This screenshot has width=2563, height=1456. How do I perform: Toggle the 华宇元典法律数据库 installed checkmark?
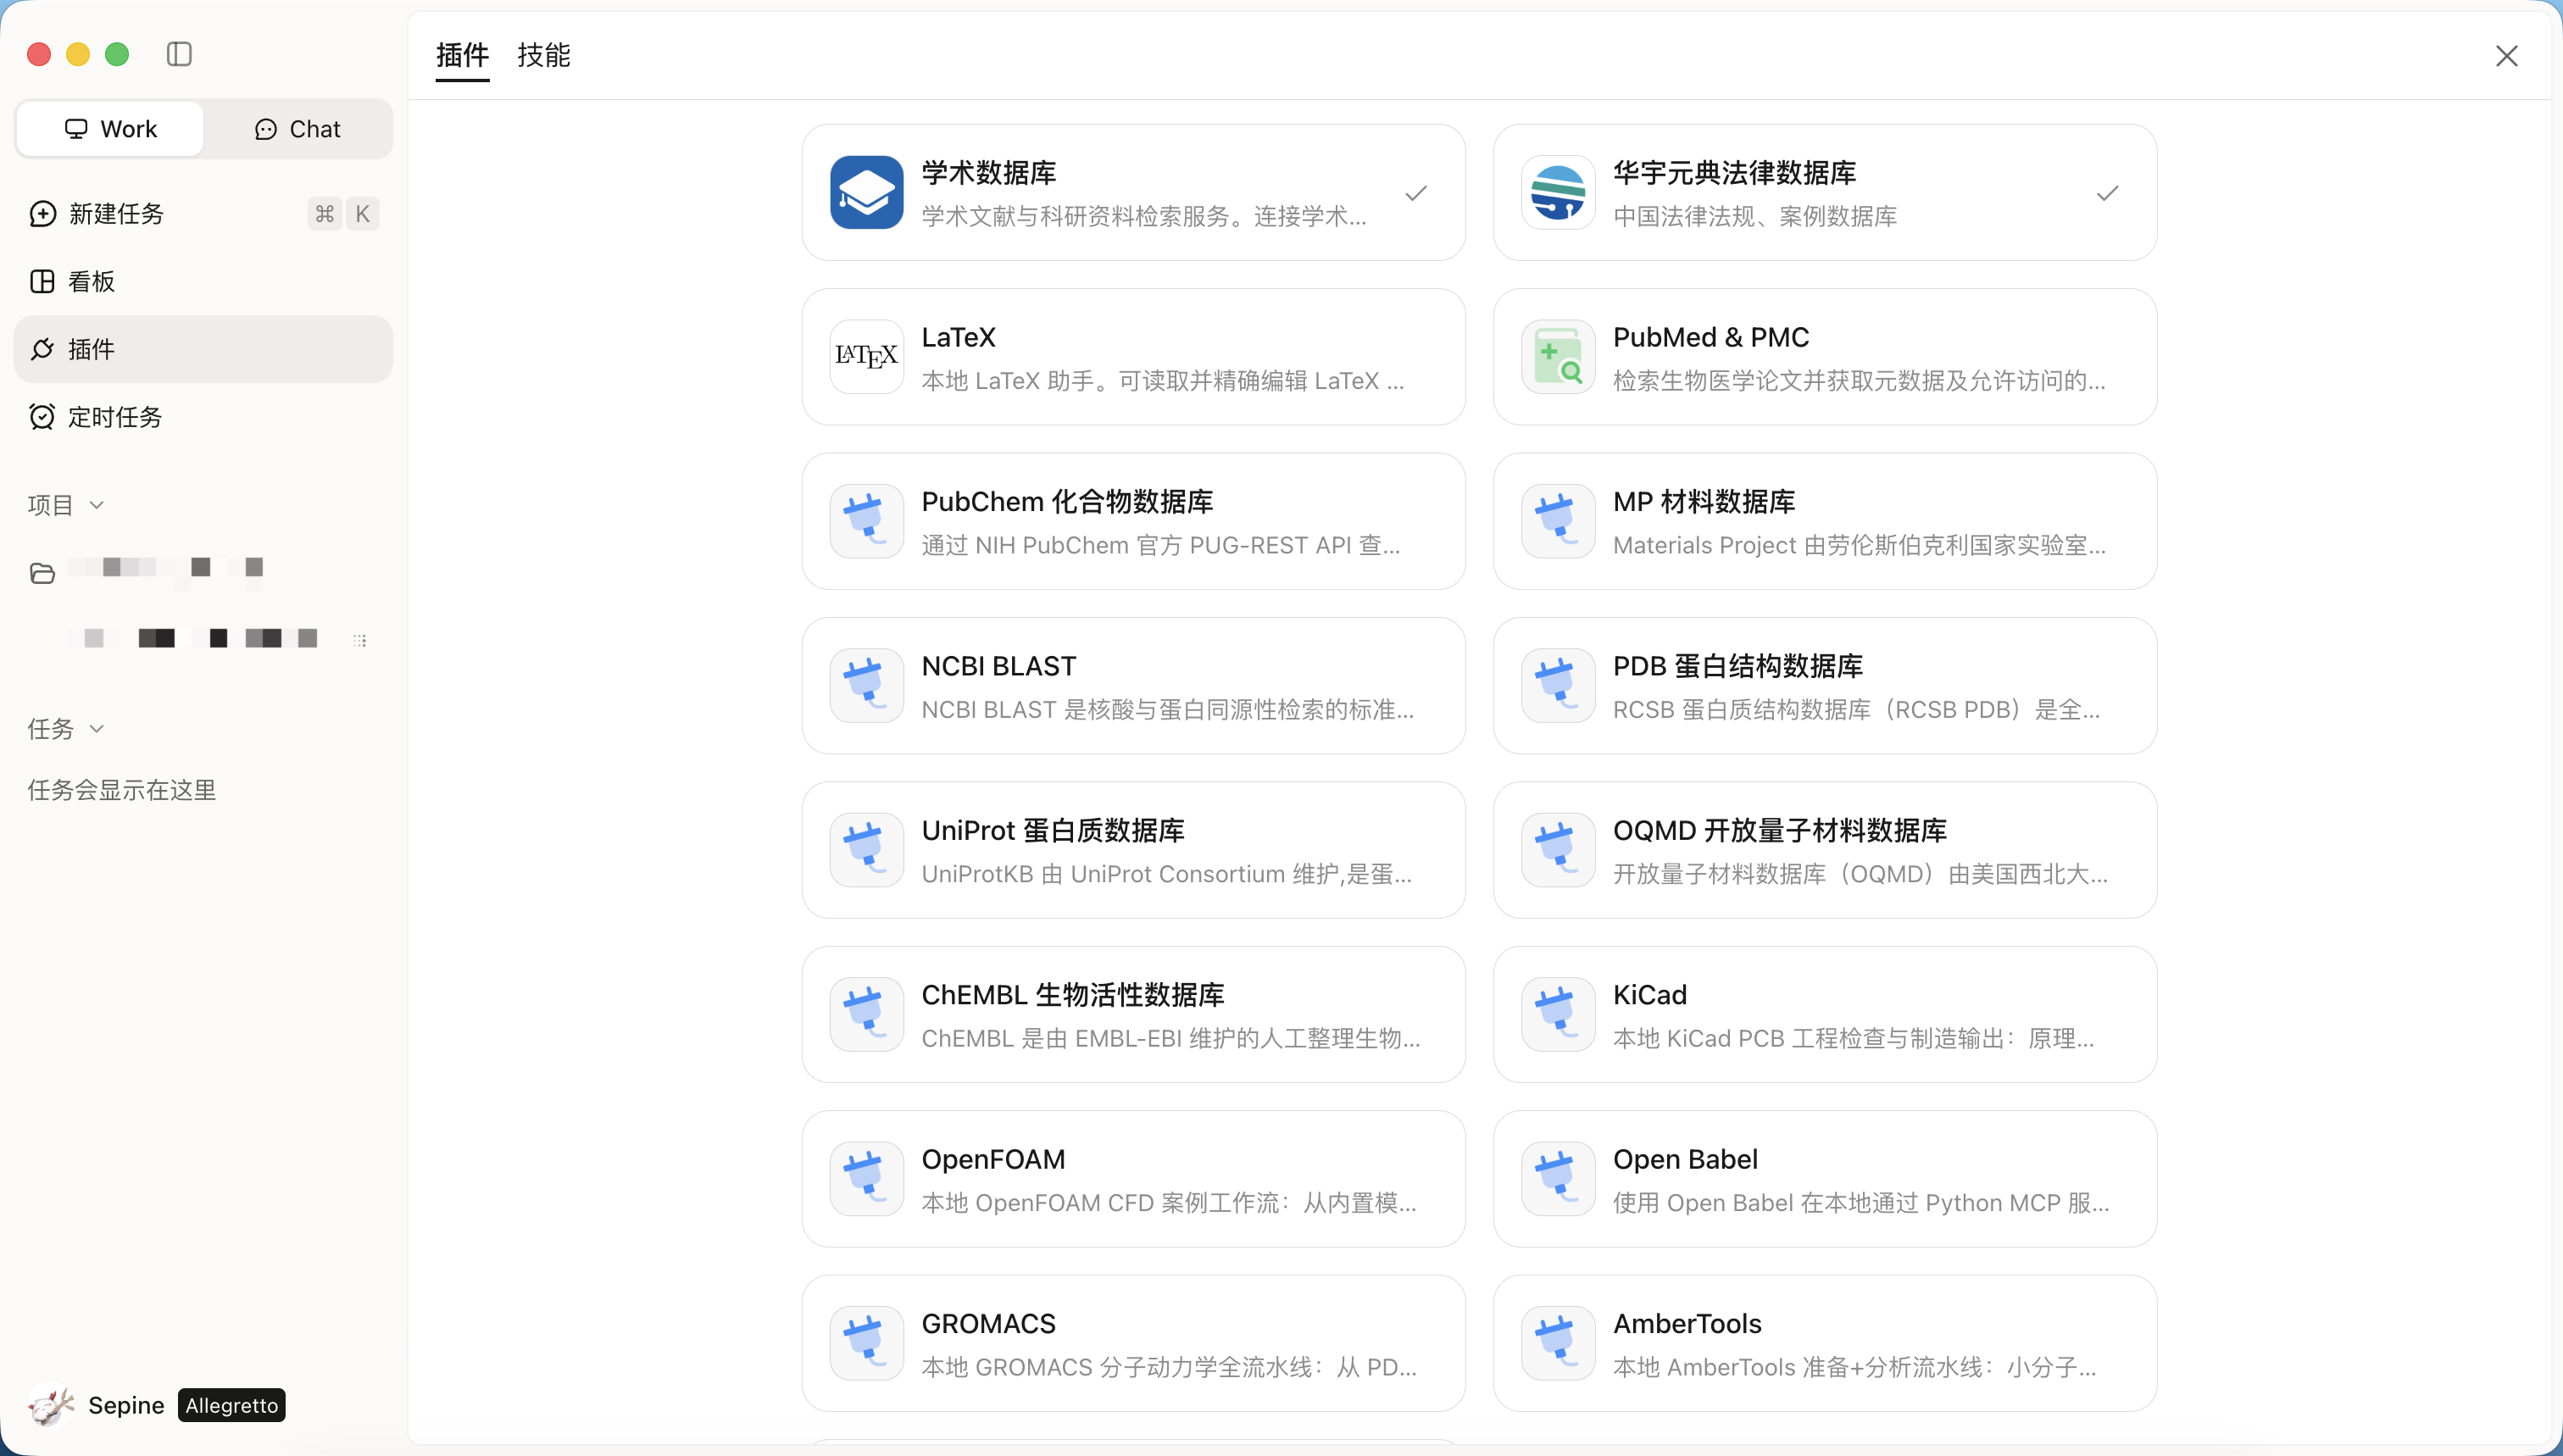[2108, 193]
